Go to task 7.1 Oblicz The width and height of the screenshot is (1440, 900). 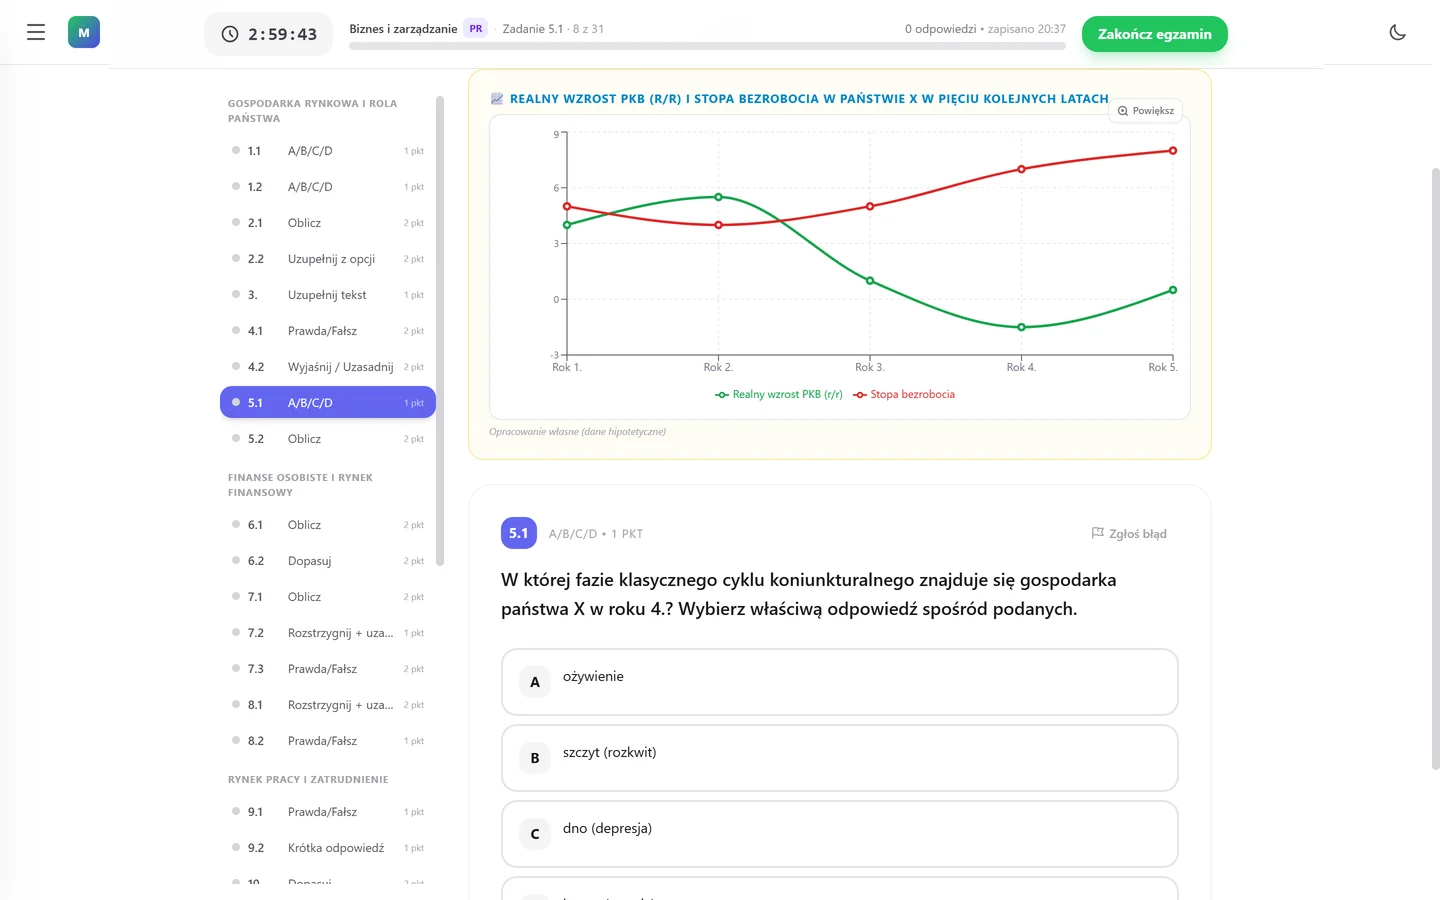tap(328, 597)
